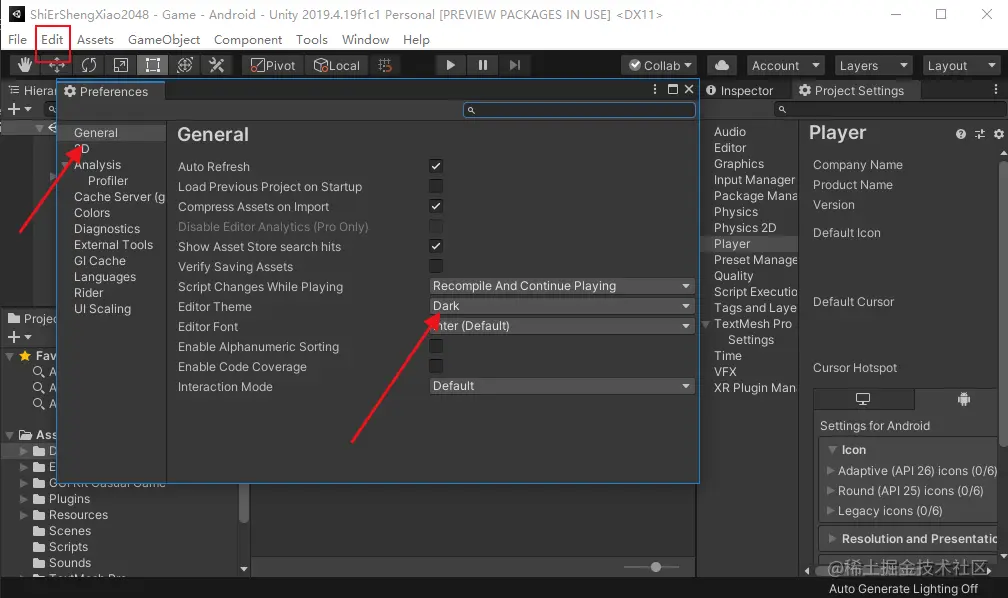Screen dimensions: 1008x598
Task: Select Quality in Project Settings list
Action: 734,275
